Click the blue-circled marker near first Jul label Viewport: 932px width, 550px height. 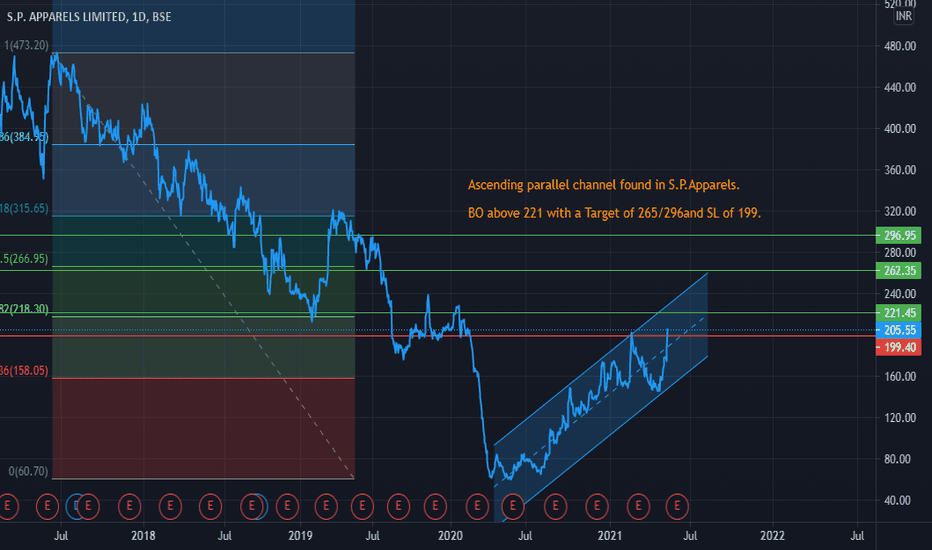[75, 507]
